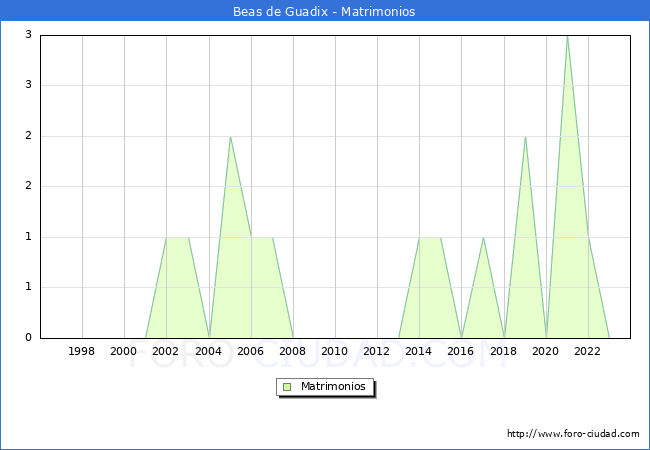Image resolution: width=650 pixels, height=450 pixels.
Task: Click the 2005 peak at value 2
Action: point(230,137)
